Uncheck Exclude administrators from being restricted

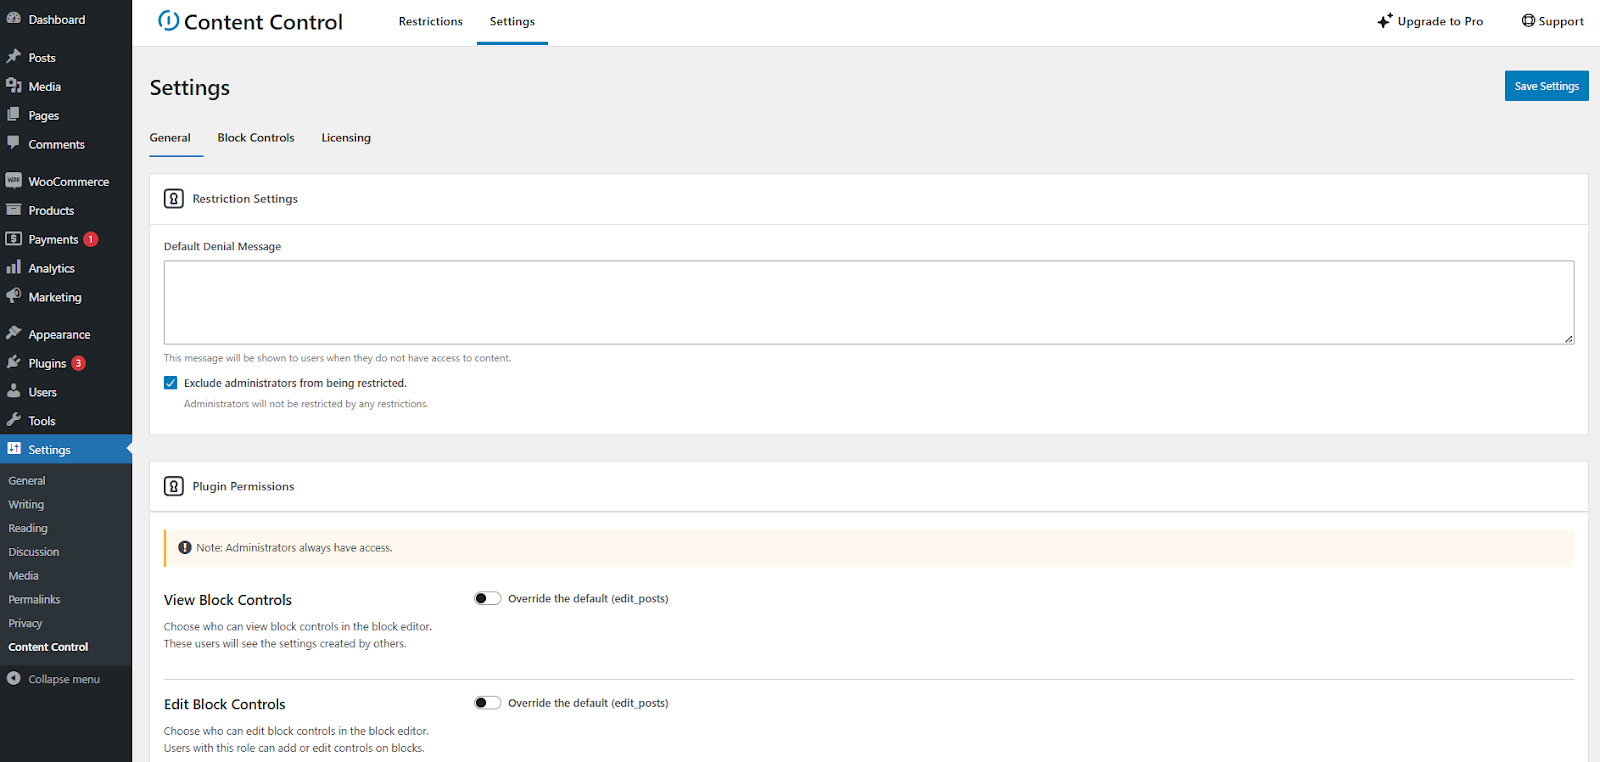tap(171, 383)
